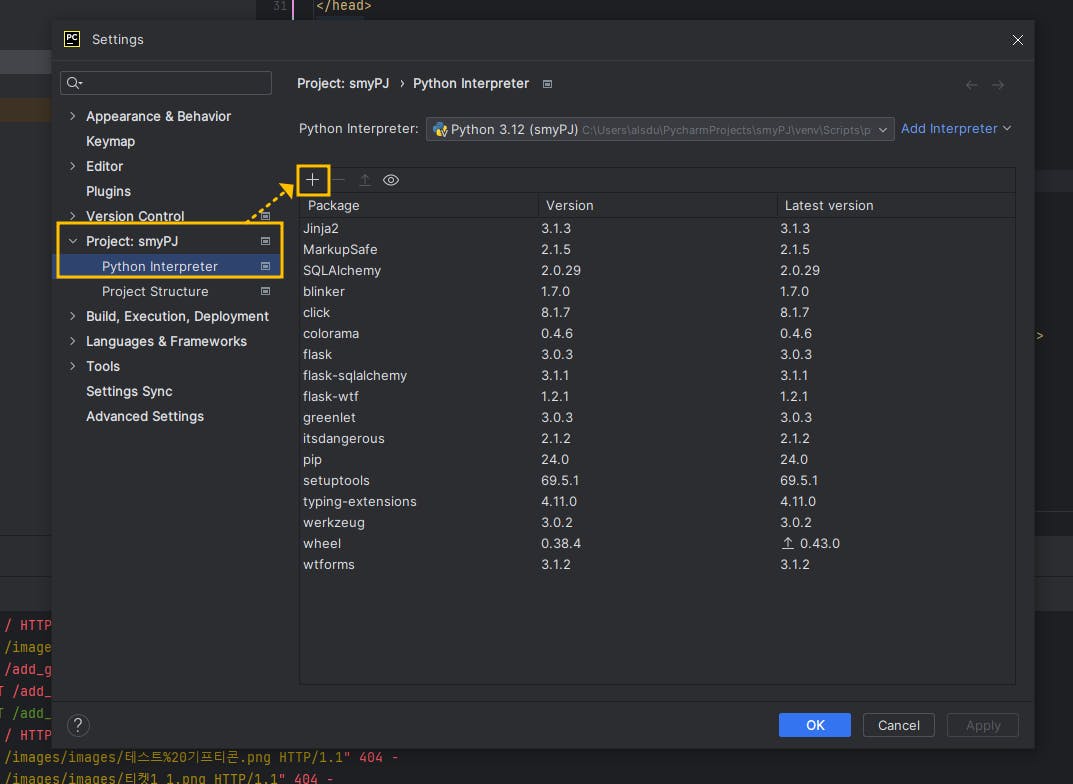Screen dimensions: 1073x784
Task: Select the blinker package row
Action: (x=657, y=291)
